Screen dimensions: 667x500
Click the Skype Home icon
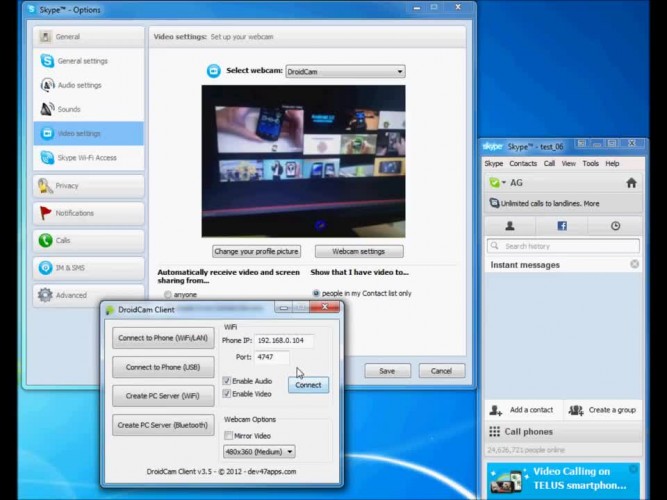(x=631, y=183)
